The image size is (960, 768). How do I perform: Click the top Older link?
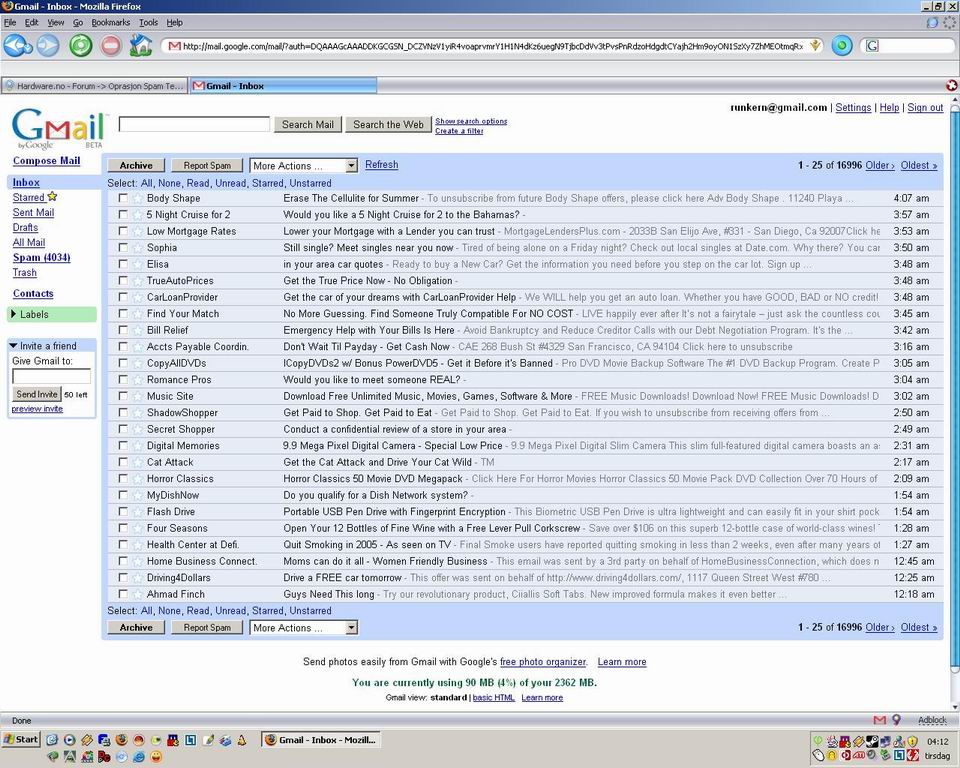click(x=880, y=165)
